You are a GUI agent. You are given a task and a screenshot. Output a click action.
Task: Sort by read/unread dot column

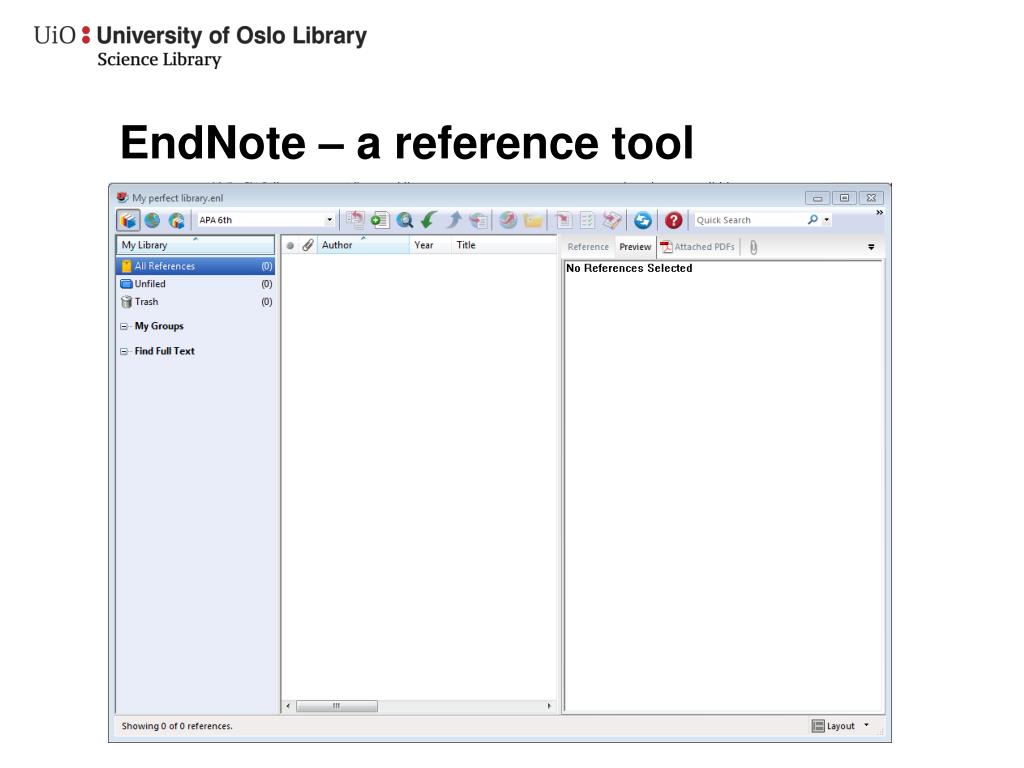[290, 246]
